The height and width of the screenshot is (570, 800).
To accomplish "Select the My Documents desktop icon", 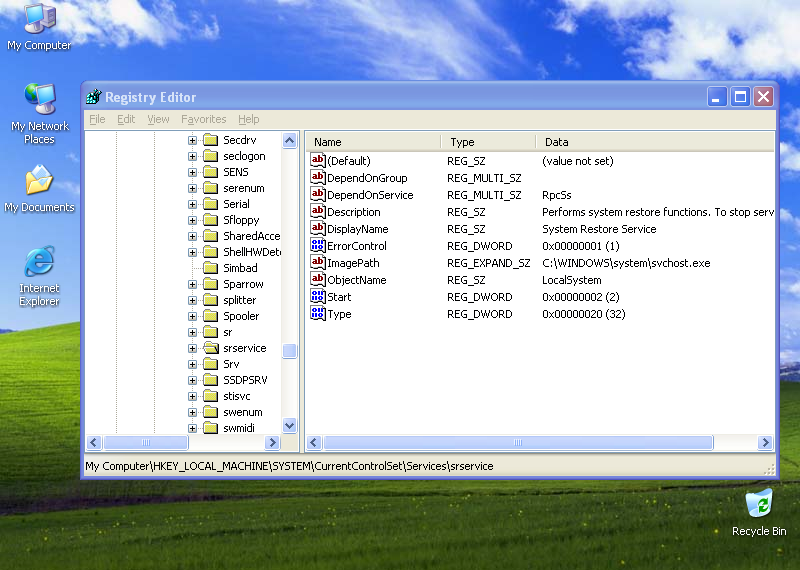I will [39, 188].
